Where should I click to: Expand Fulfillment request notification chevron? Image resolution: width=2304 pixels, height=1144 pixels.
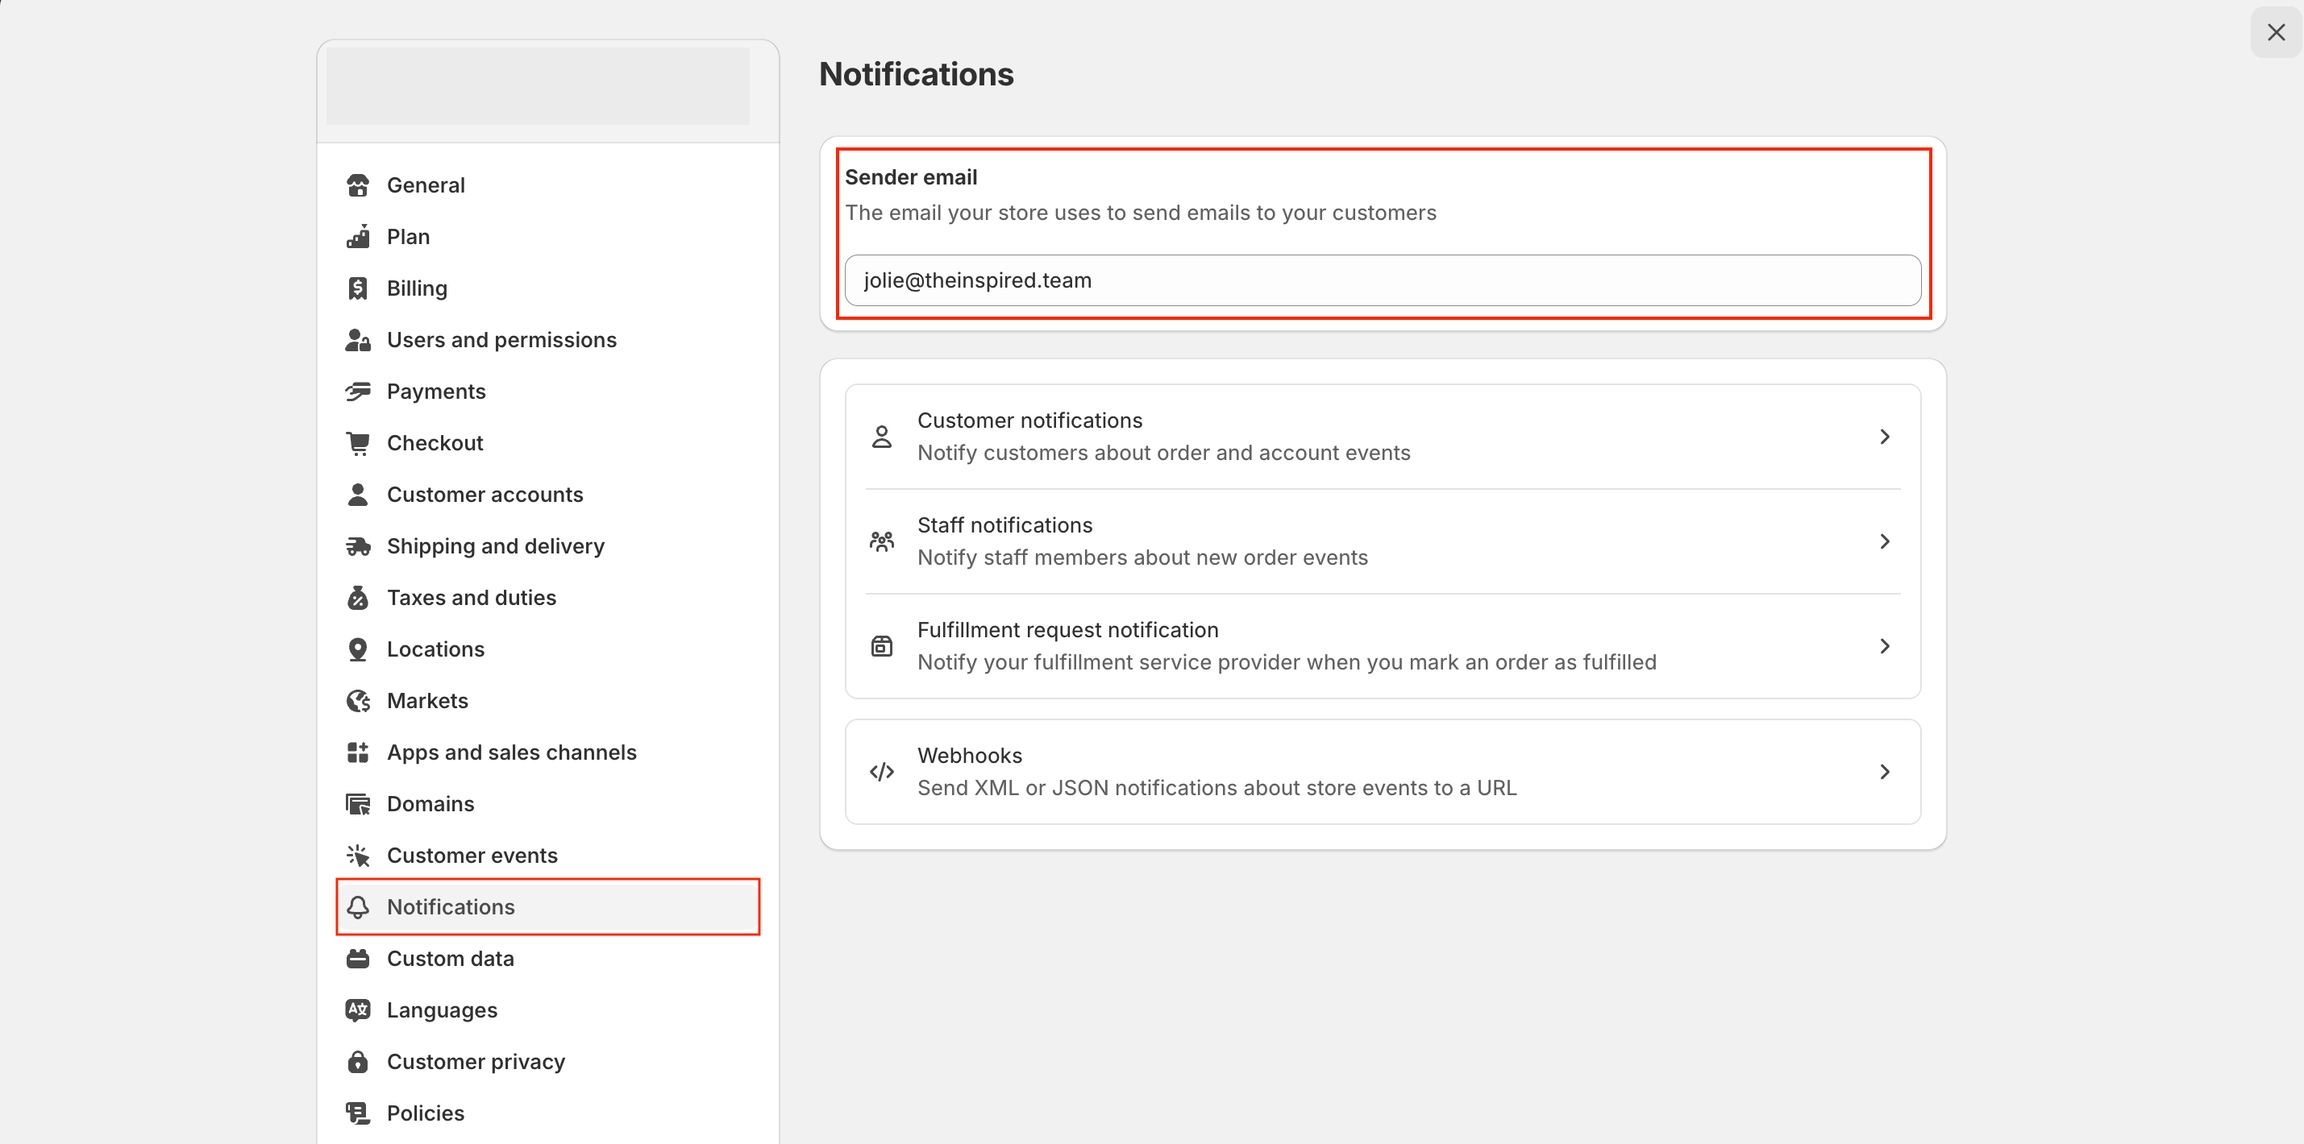[x=1884, y=646]
